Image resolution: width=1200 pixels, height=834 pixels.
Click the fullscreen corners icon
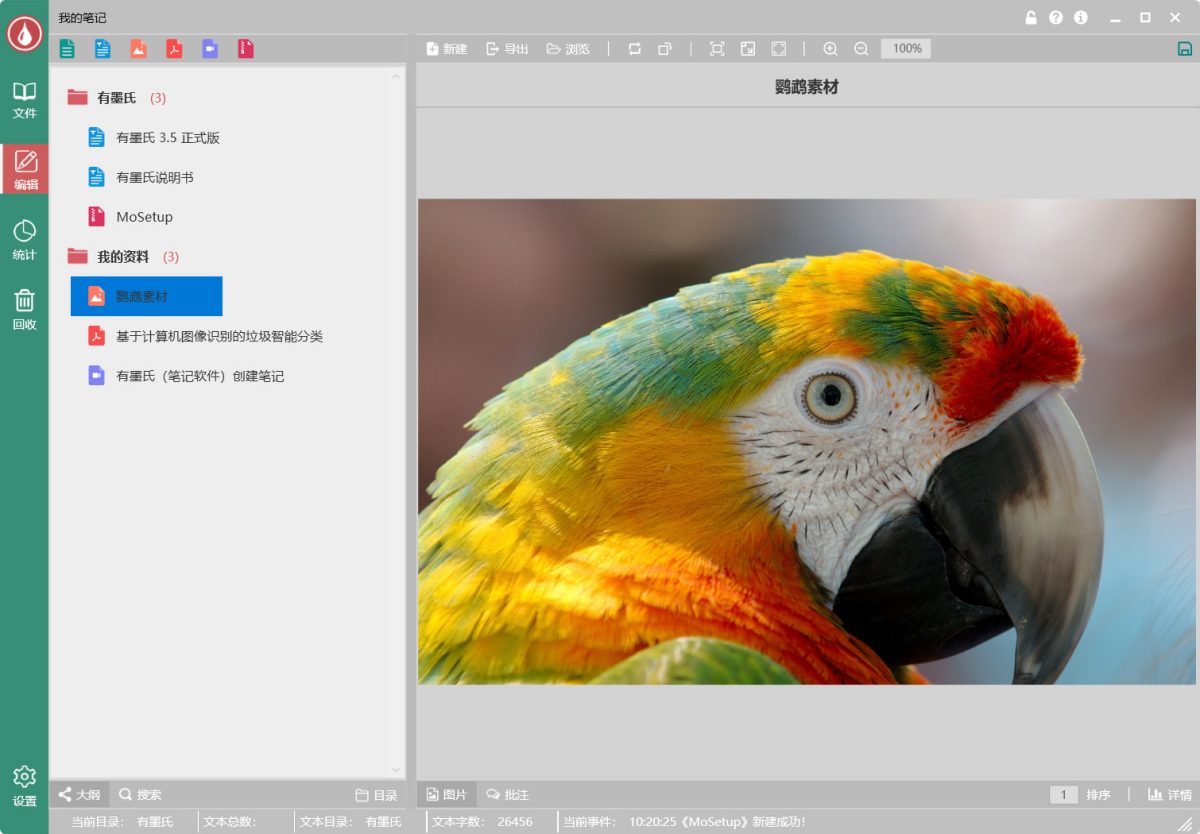point(779,48)
